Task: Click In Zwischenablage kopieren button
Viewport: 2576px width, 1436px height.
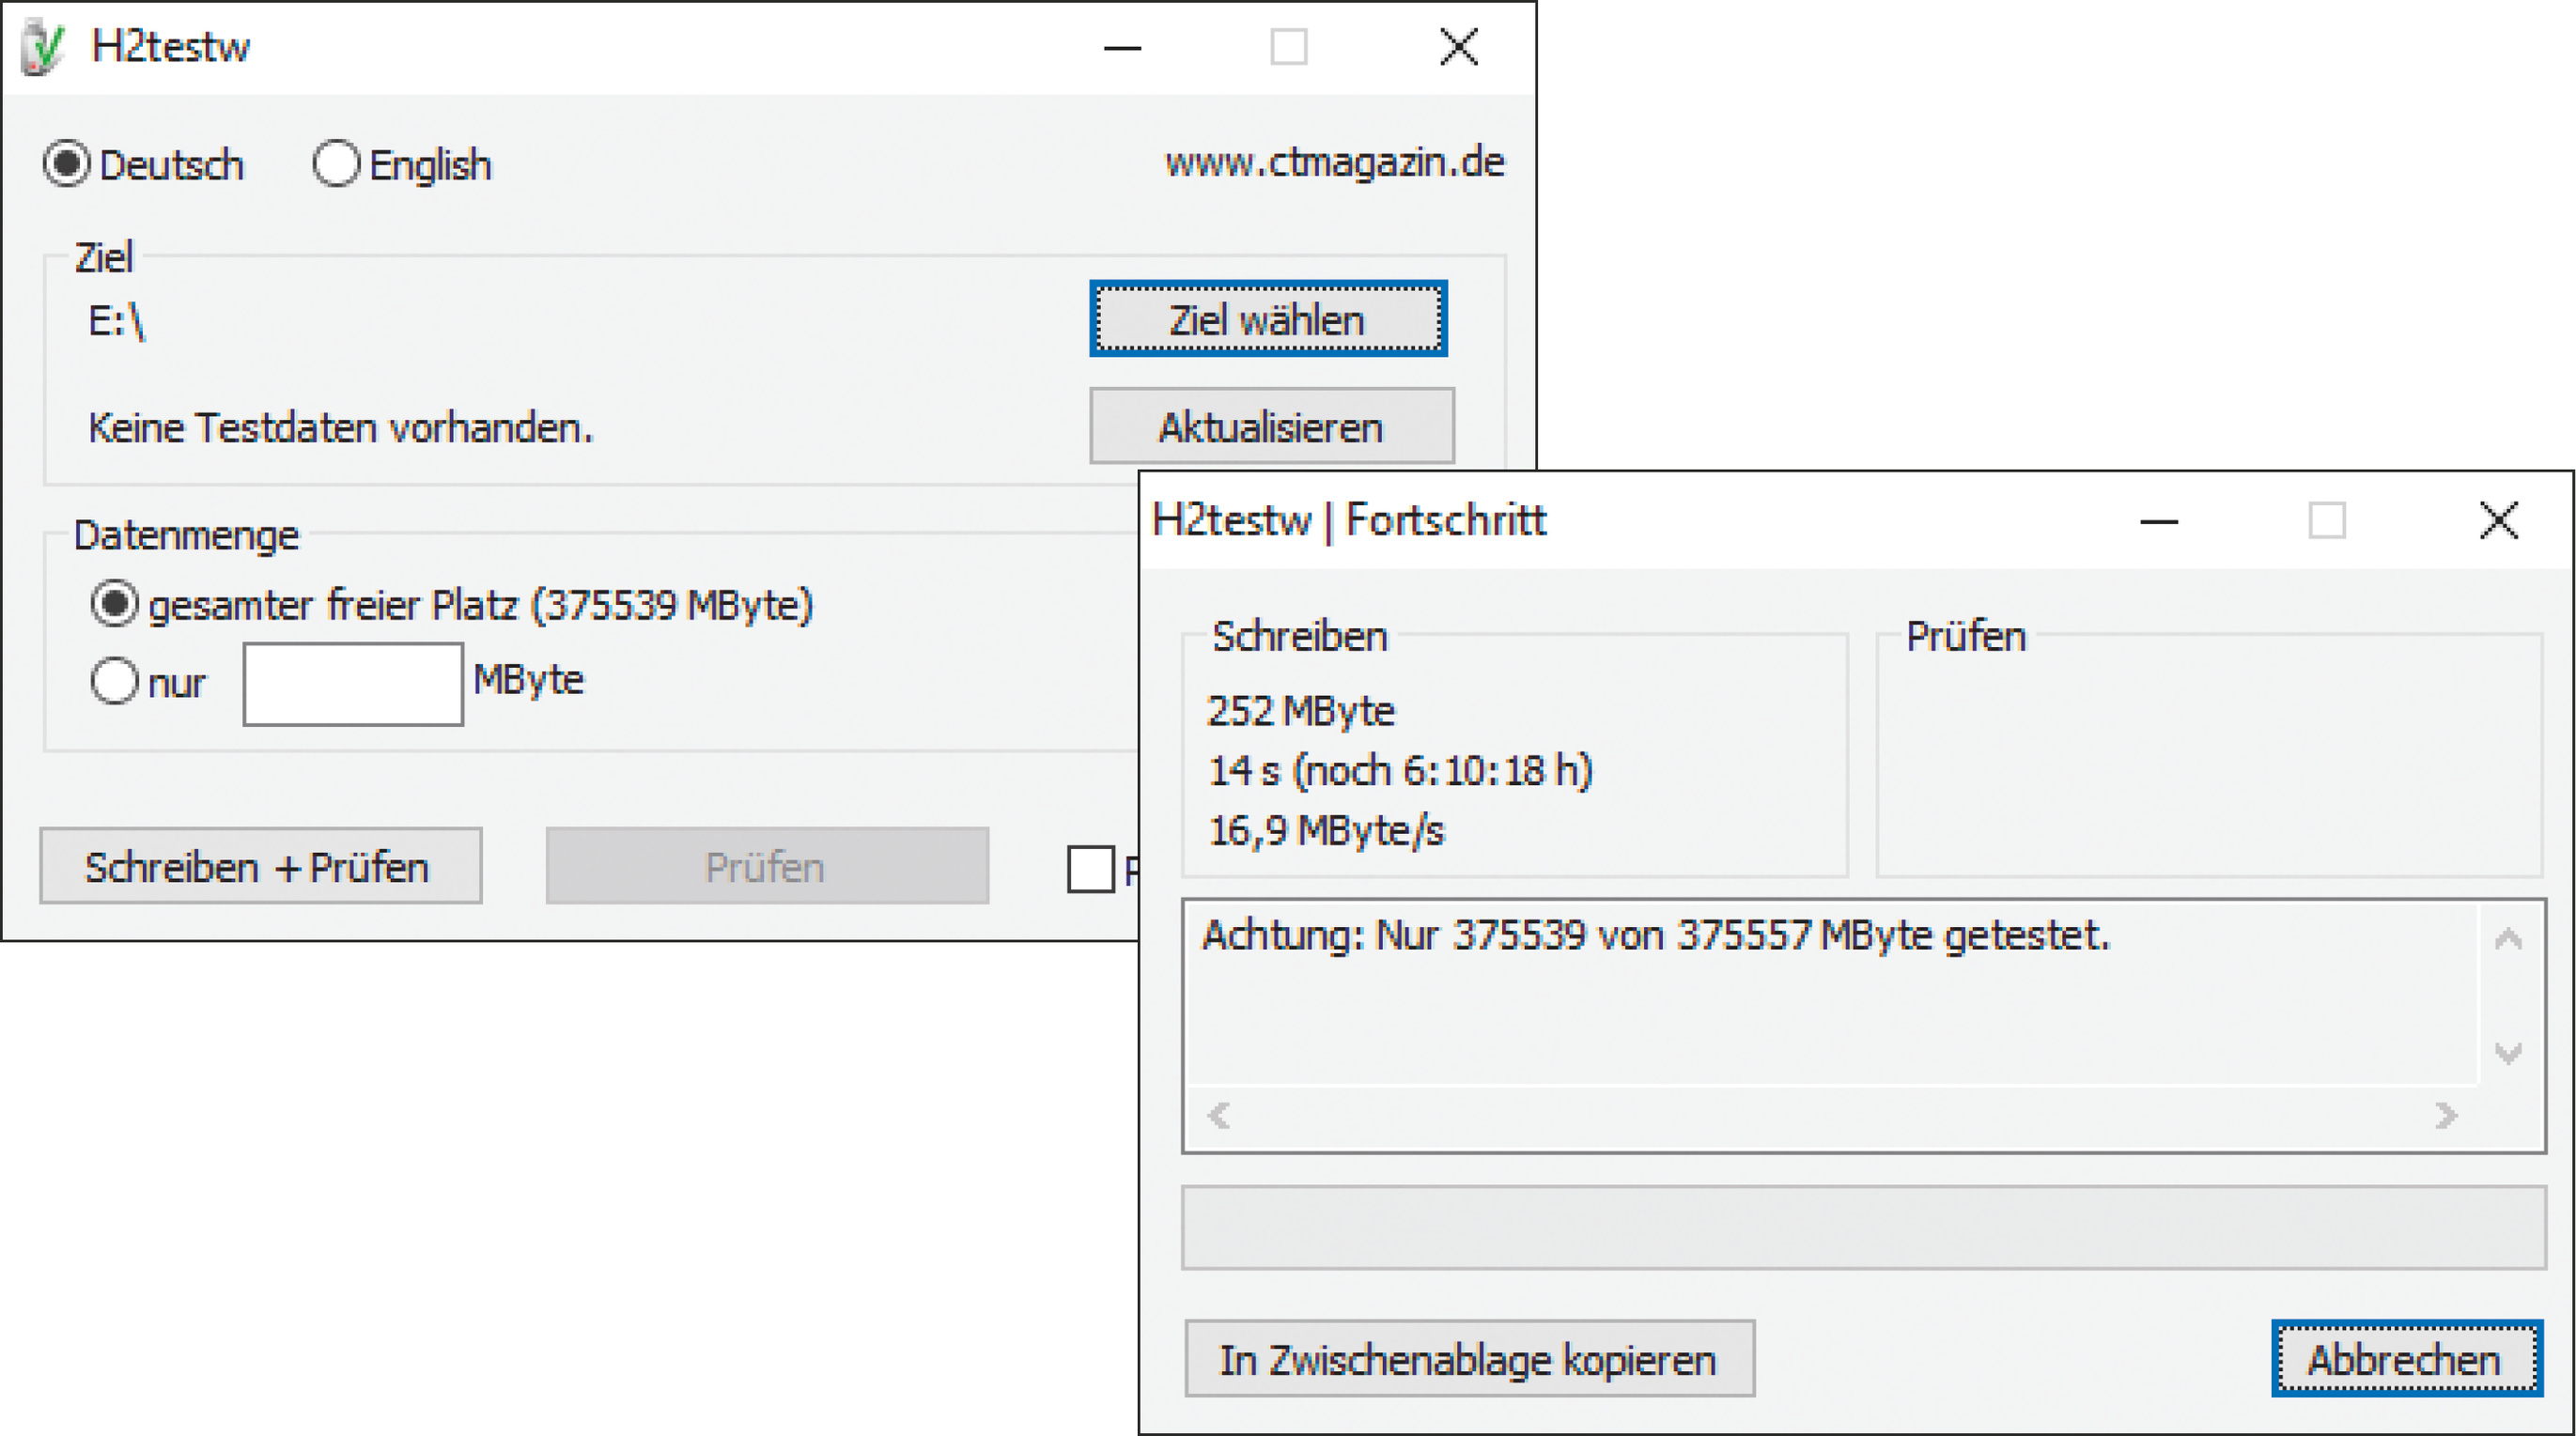Action: [x=1468, y=1359]
